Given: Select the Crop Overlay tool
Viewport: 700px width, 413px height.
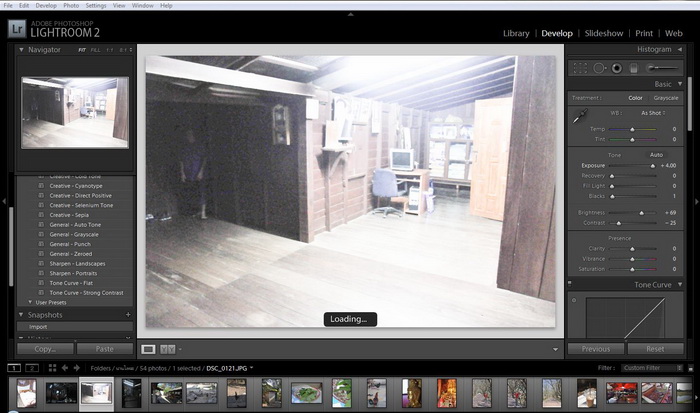Looking at the screenshot, I should click(580, 68).
